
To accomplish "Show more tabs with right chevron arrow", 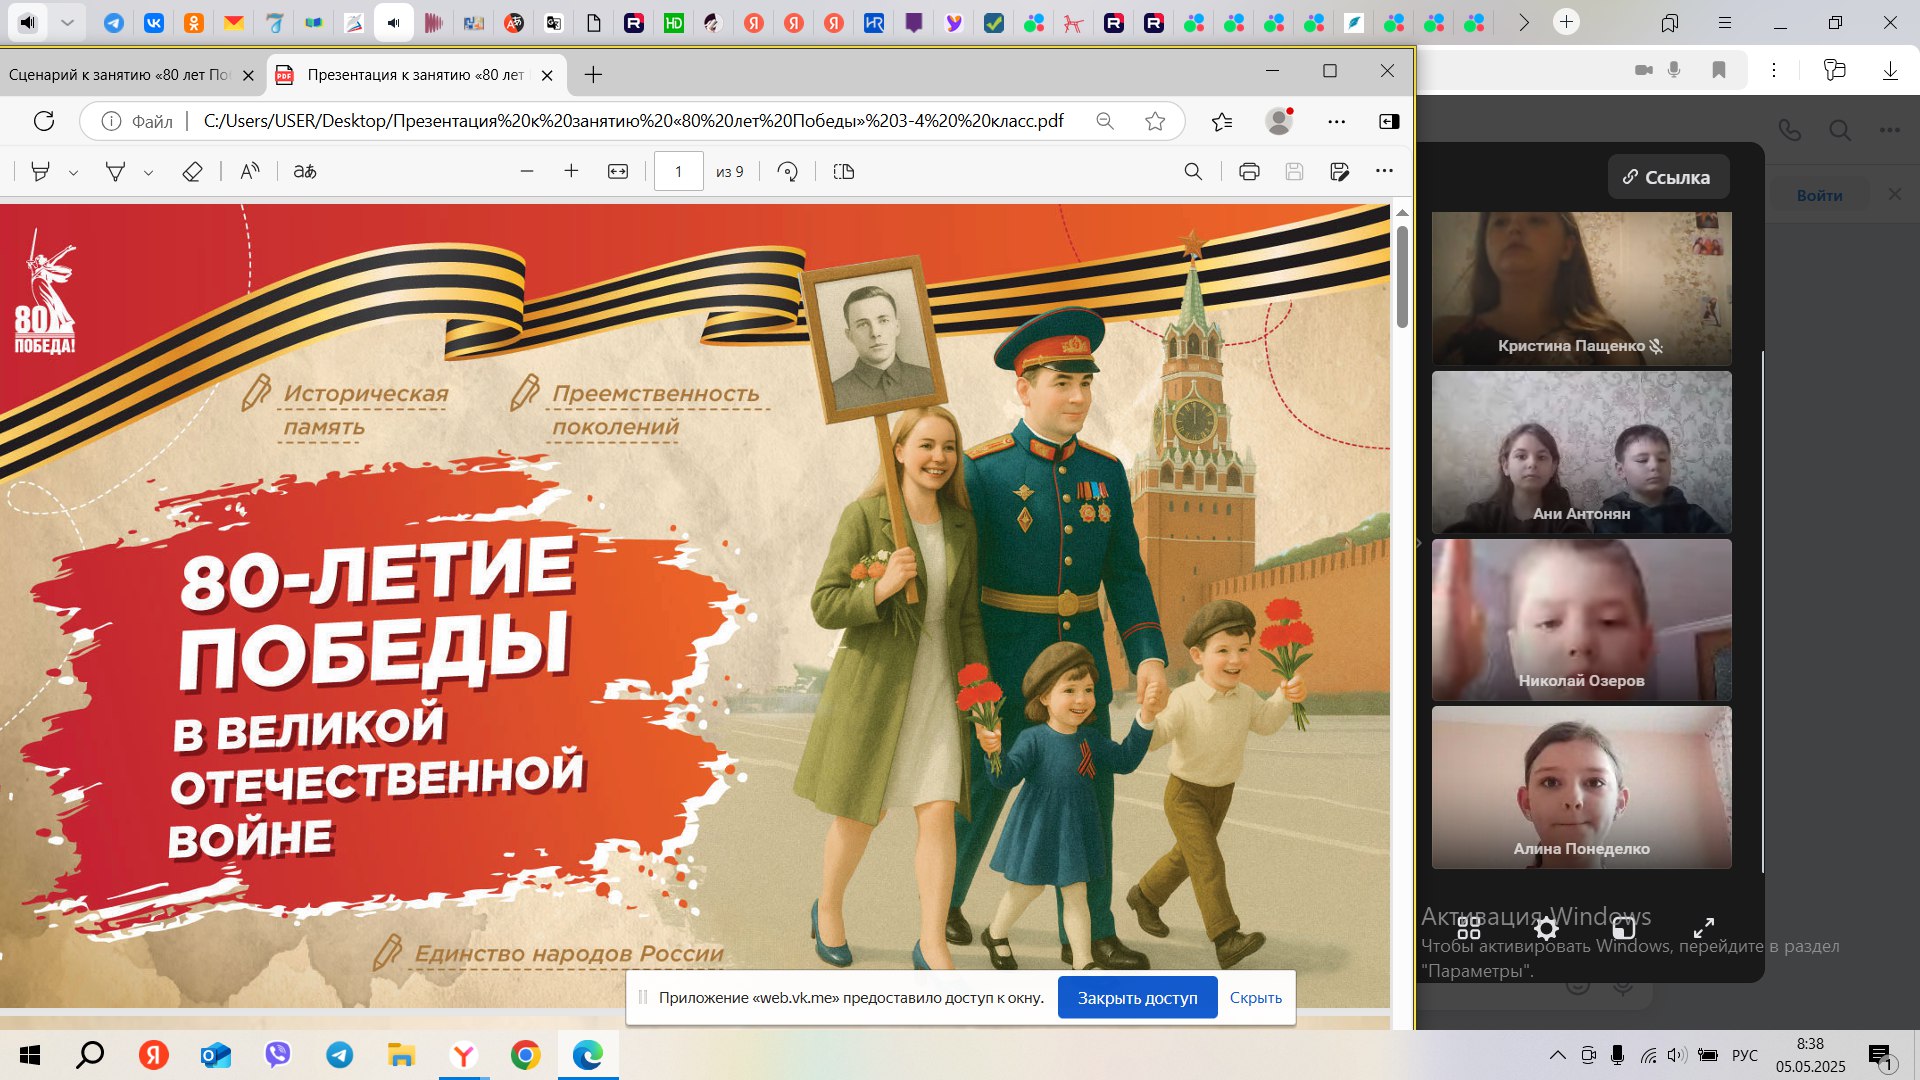I will (1524, 22).
